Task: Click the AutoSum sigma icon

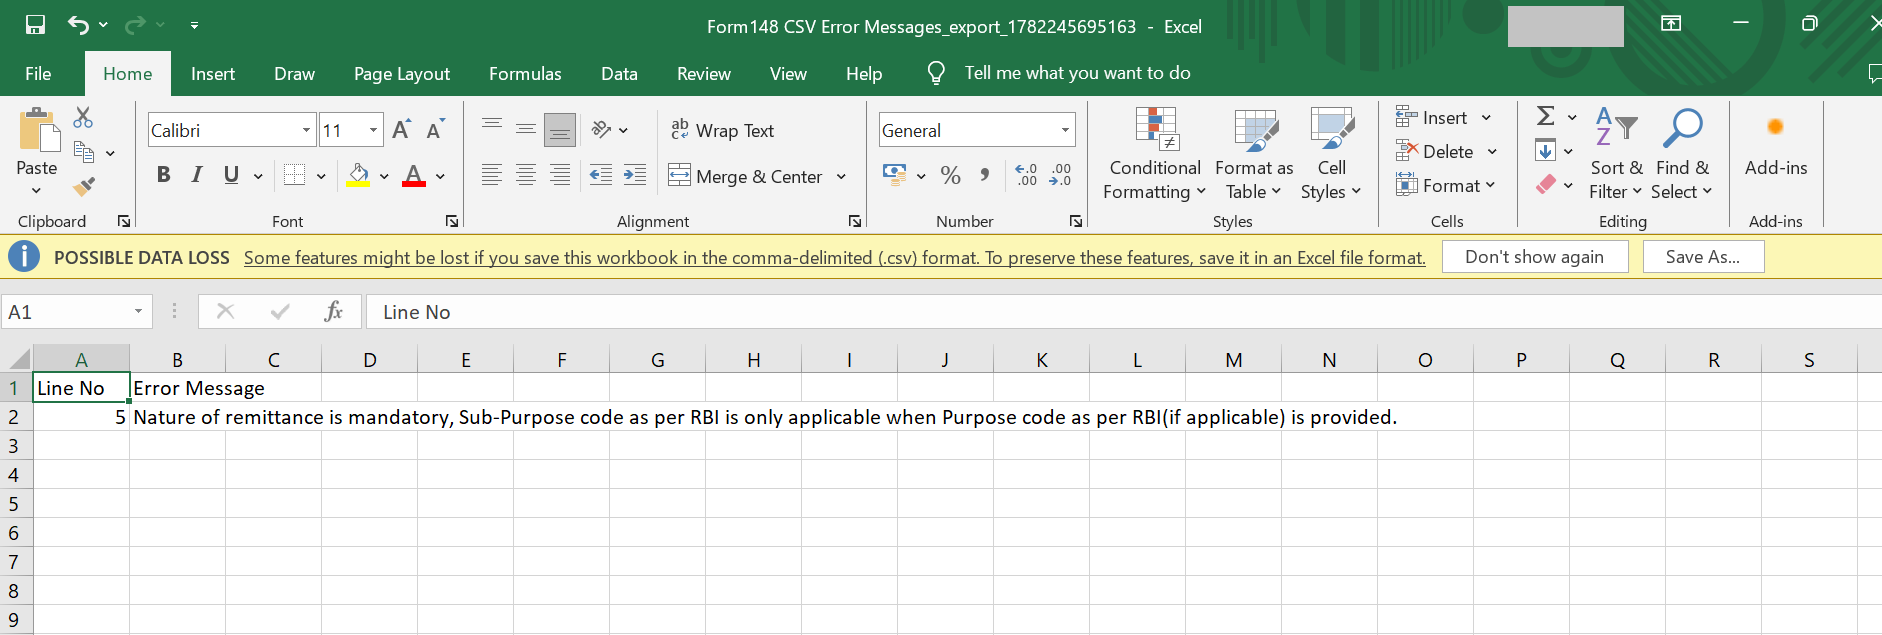Action: 1546,117
